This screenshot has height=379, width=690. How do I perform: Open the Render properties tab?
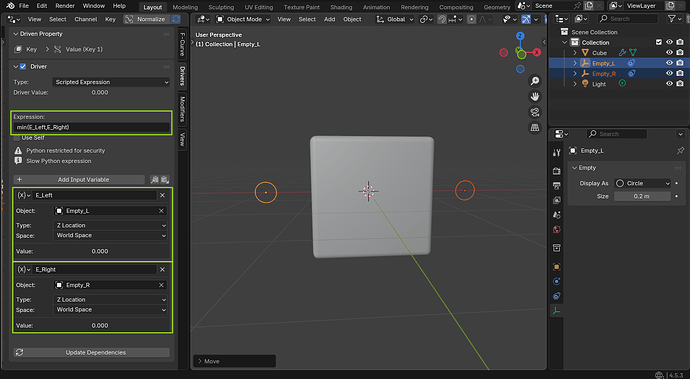(x=557, y=171)
